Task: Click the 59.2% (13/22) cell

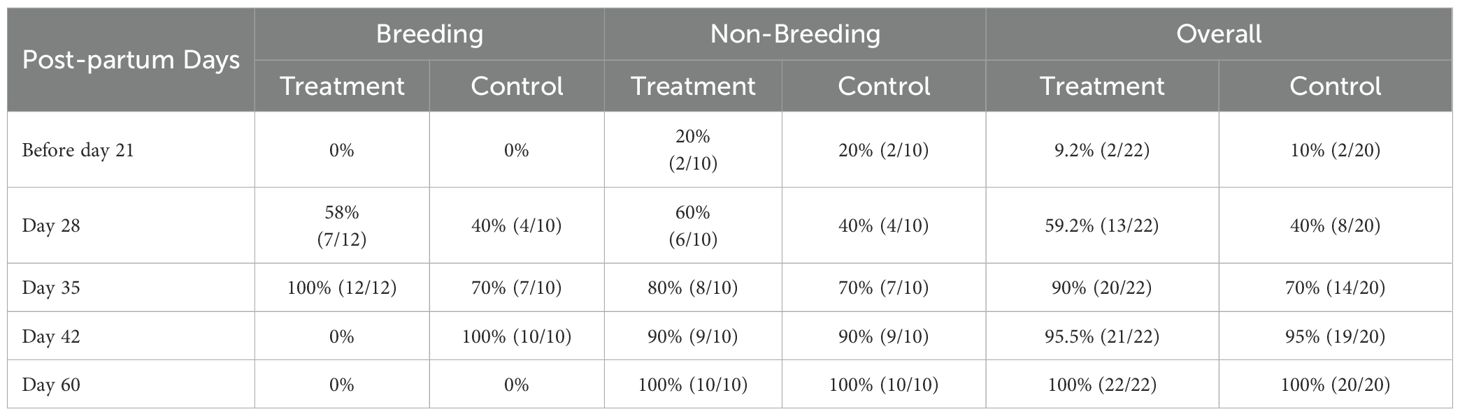Action: [x=1102, y=226]
